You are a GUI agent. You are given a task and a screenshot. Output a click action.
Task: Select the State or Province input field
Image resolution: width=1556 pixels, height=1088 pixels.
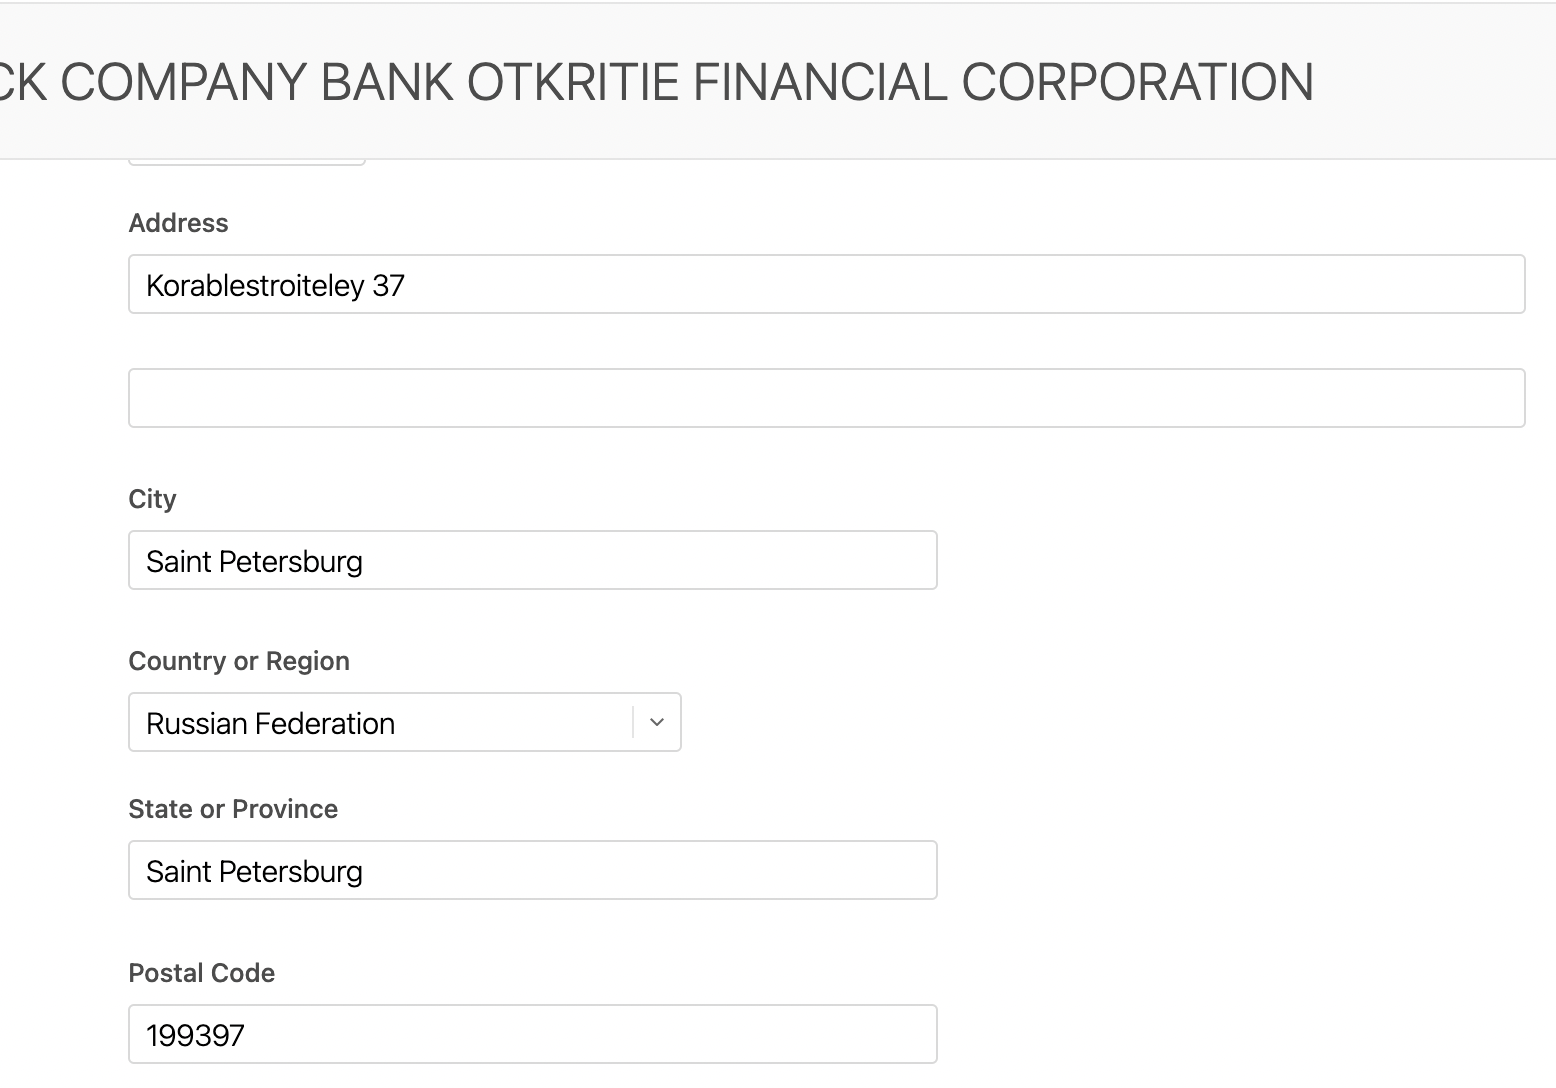click(x=532, y=870)
